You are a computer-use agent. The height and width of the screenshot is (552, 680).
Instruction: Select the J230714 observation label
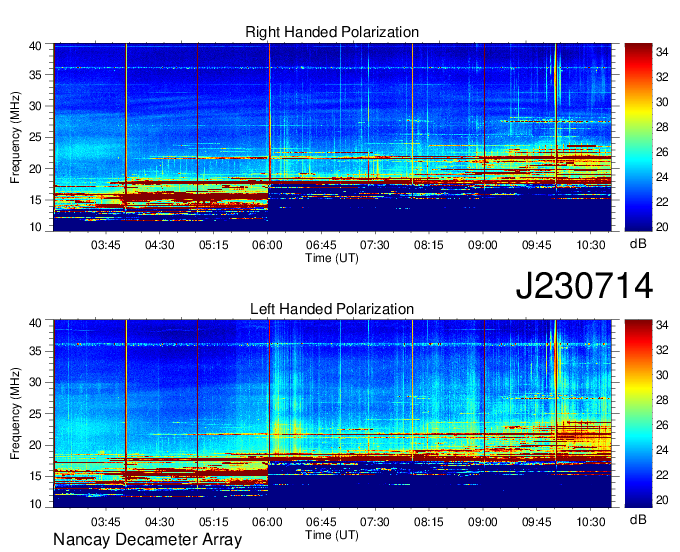(584, 286)
